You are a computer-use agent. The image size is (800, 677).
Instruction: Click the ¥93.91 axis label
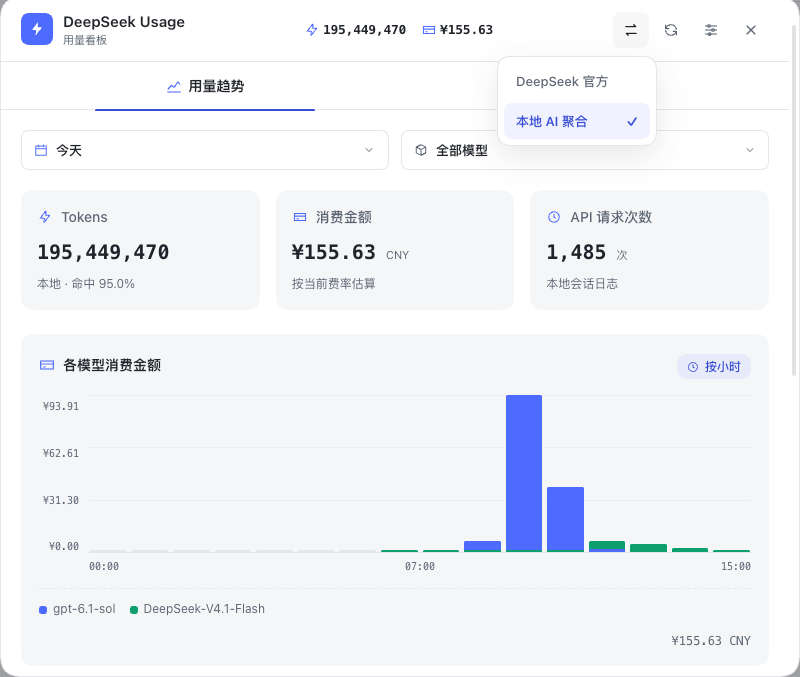coord(61,406)
